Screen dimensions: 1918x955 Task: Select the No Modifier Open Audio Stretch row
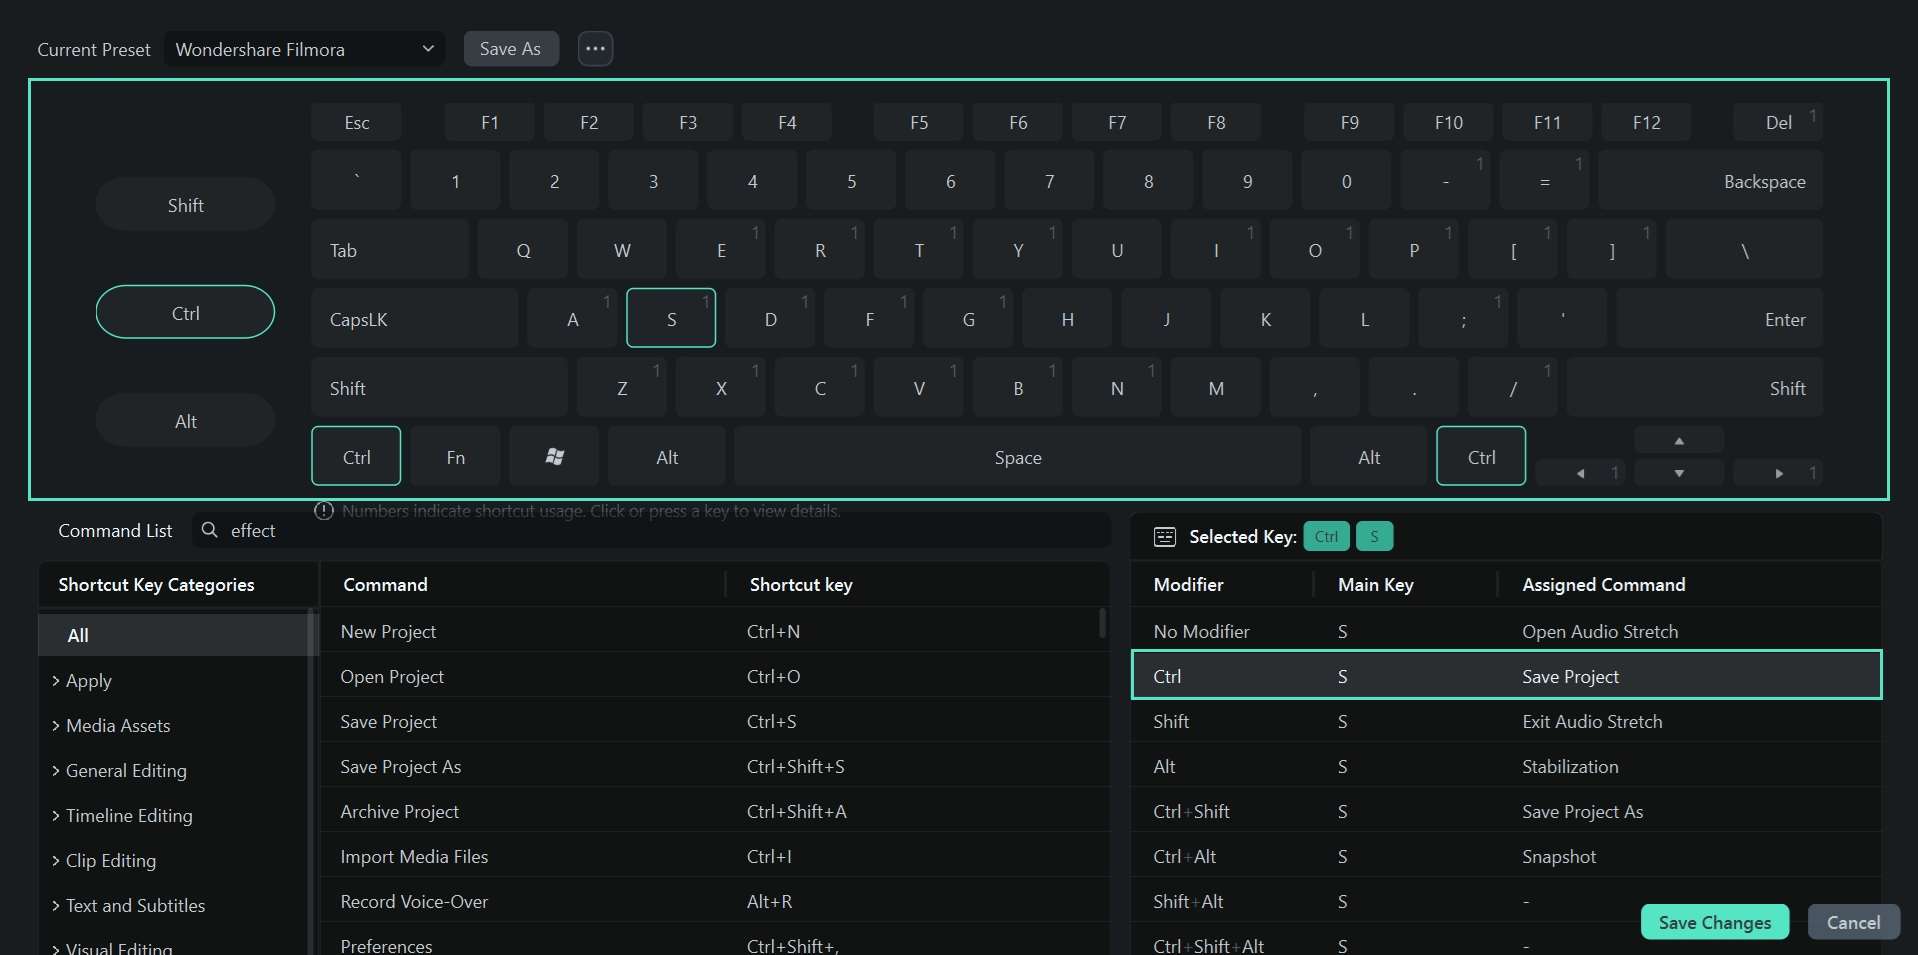1506,631
